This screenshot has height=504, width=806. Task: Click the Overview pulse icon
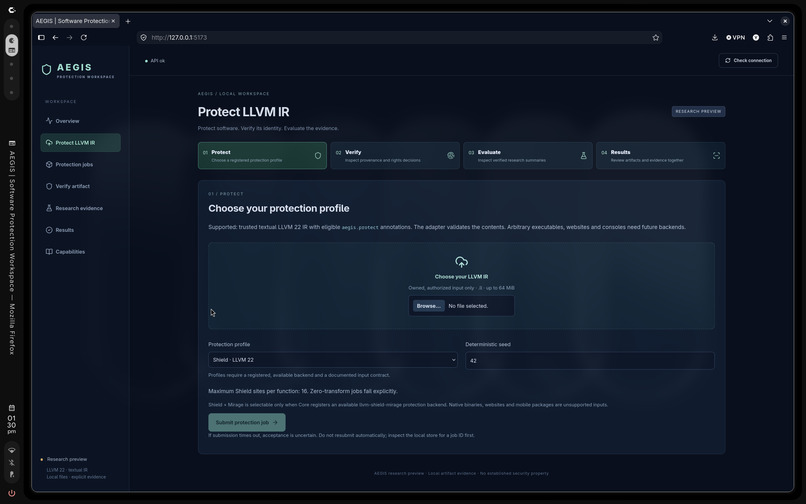(49, 121)
